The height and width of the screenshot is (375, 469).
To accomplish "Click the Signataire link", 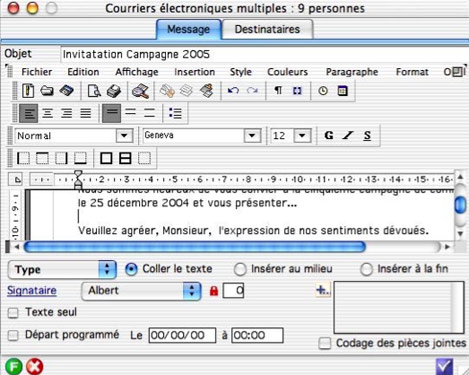I will pos(32,291).
